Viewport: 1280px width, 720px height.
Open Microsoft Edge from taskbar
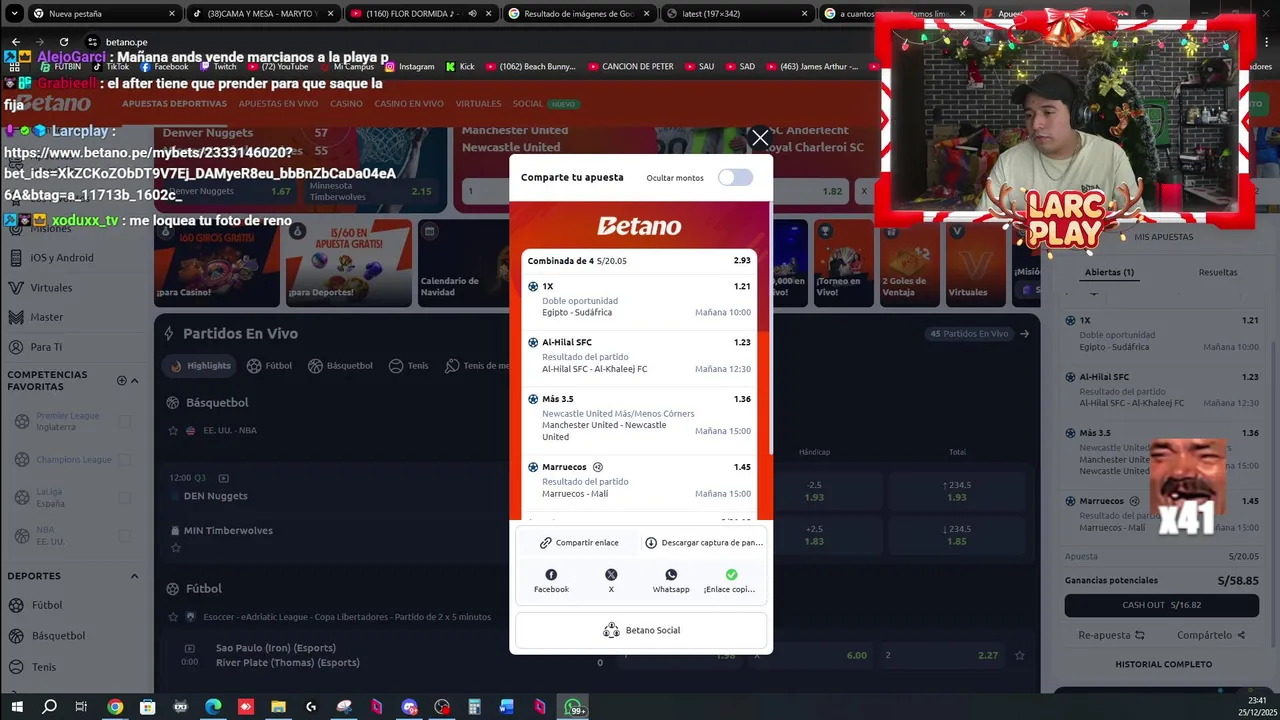pyautogui.click(x=213, y=707)
